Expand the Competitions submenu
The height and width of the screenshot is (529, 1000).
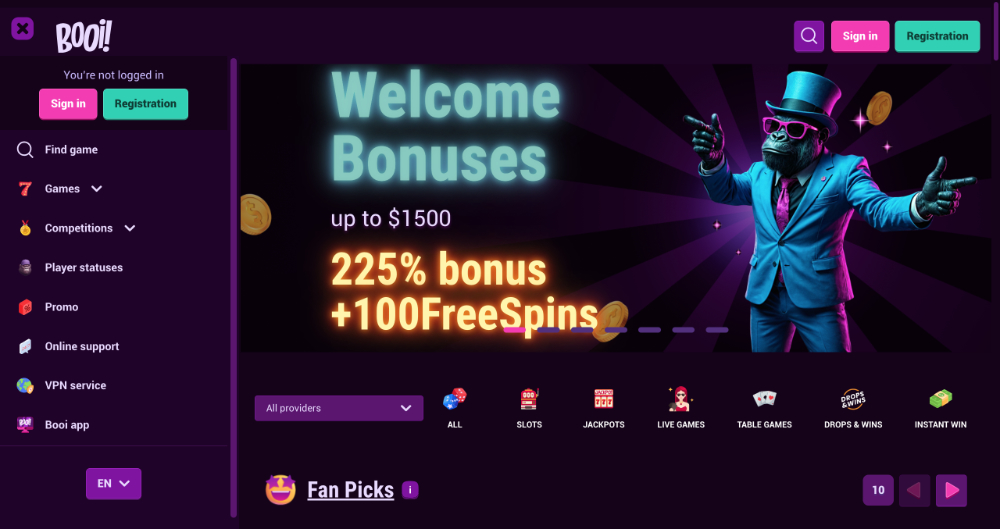[129, 228]
